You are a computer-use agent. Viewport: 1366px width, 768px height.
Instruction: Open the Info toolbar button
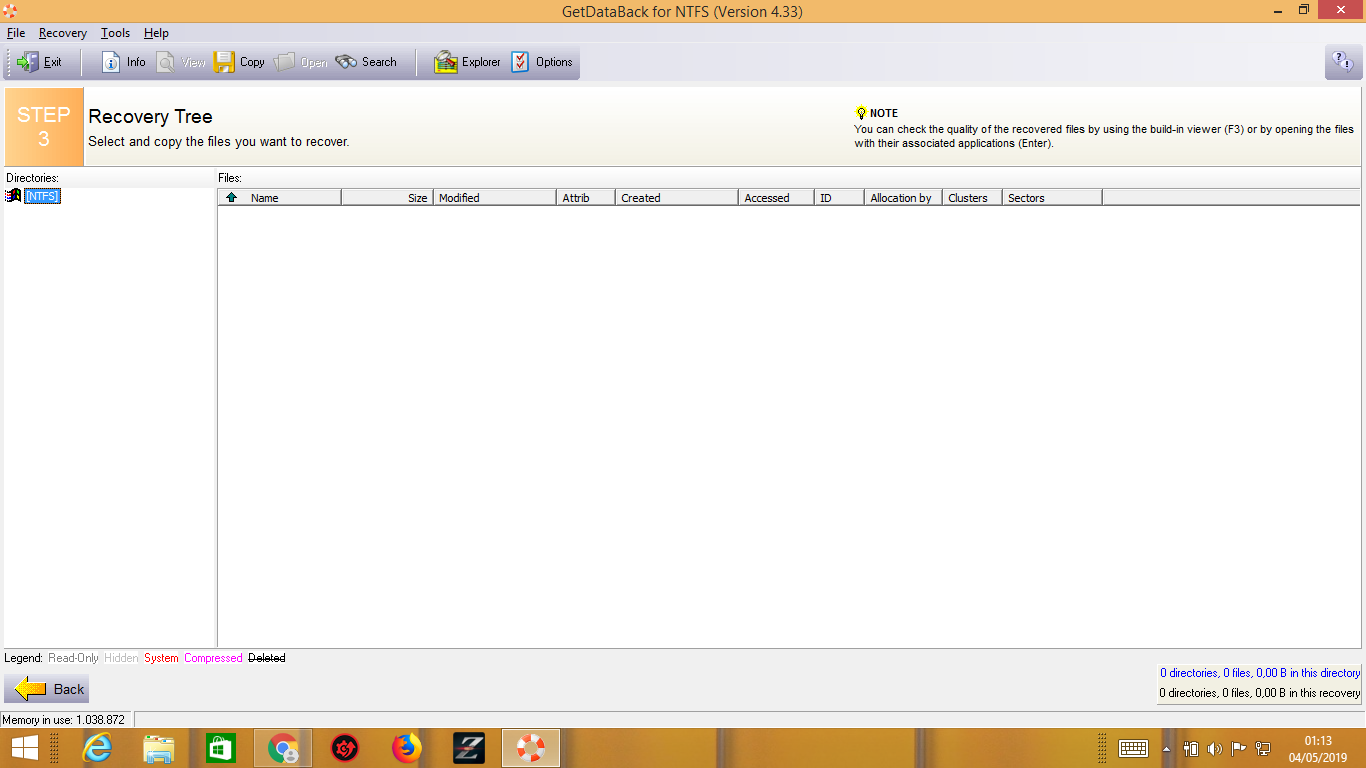click(124, 62)
